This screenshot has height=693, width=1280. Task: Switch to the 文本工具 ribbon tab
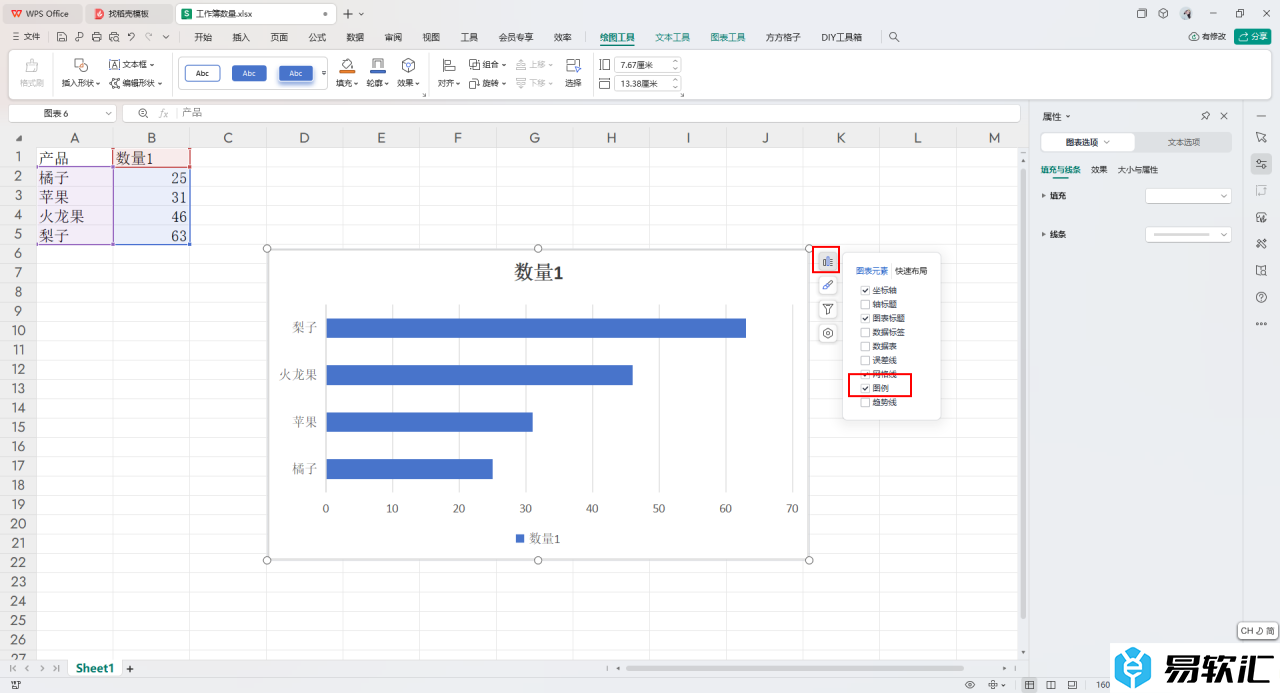(672, 37)
